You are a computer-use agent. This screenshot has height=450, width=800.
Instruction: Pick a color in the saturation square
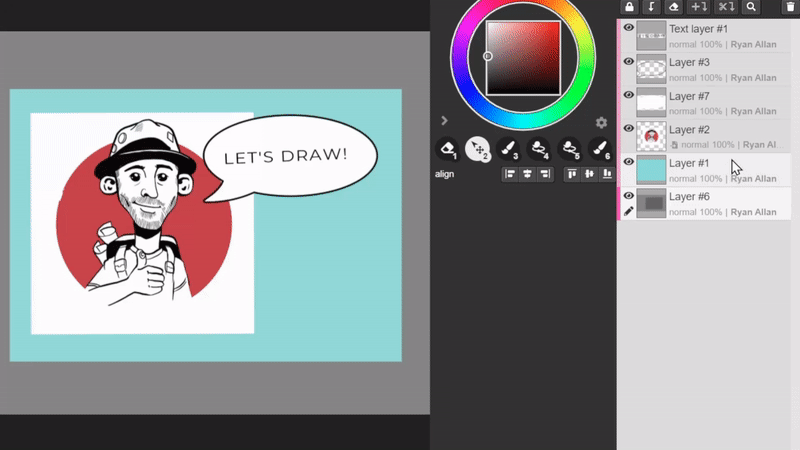coord(523,58)
